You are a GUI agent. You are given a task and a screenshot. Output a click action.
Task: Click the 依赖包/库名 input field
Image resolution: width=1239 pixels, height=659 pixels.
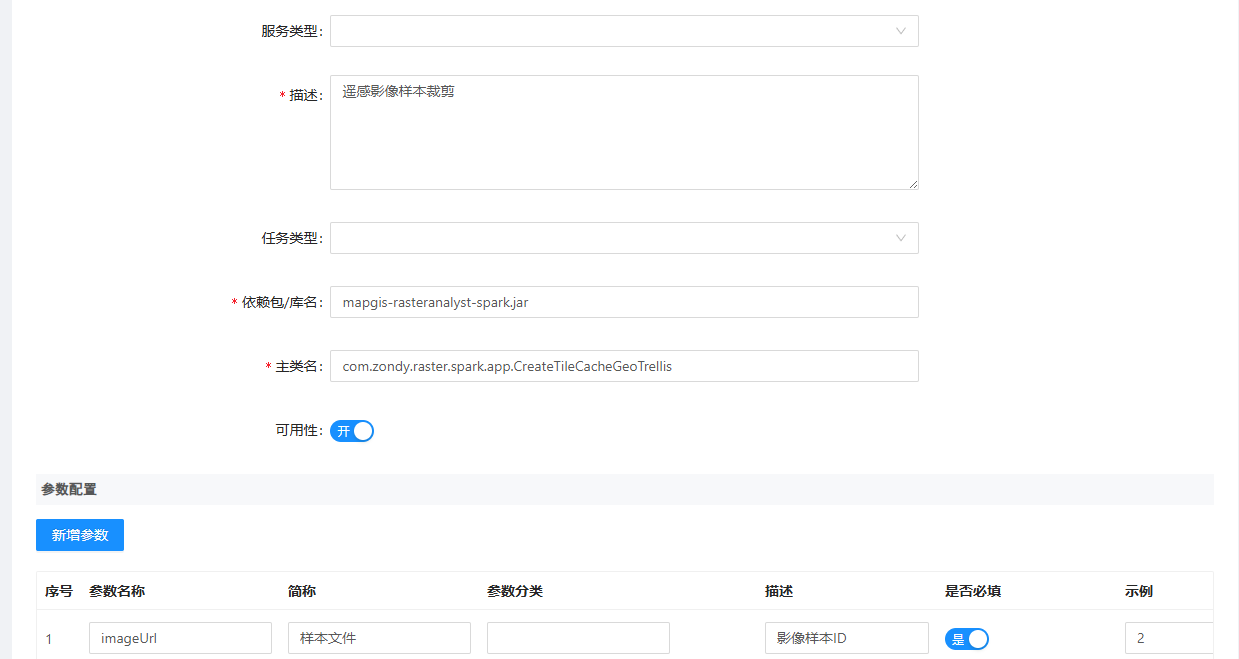pos(623,302)
